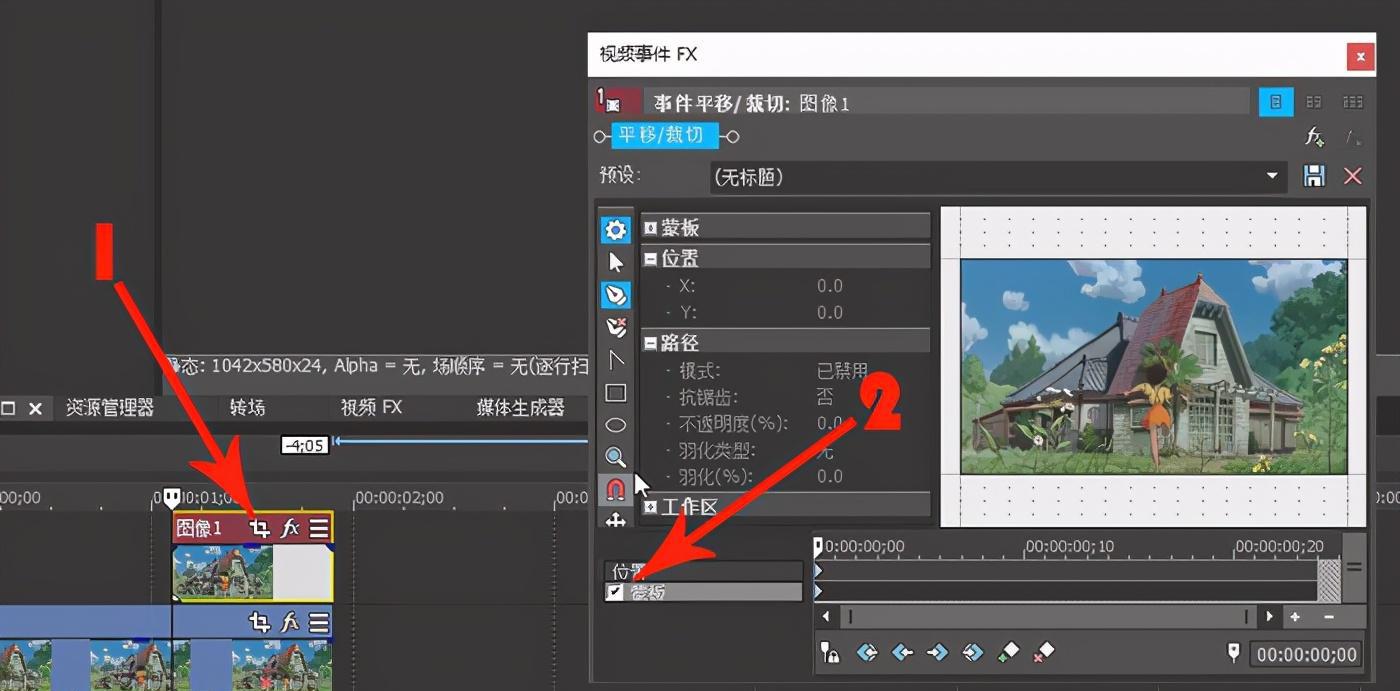Collapse the 路径 properties section
1400x691 pixels.
650,343
